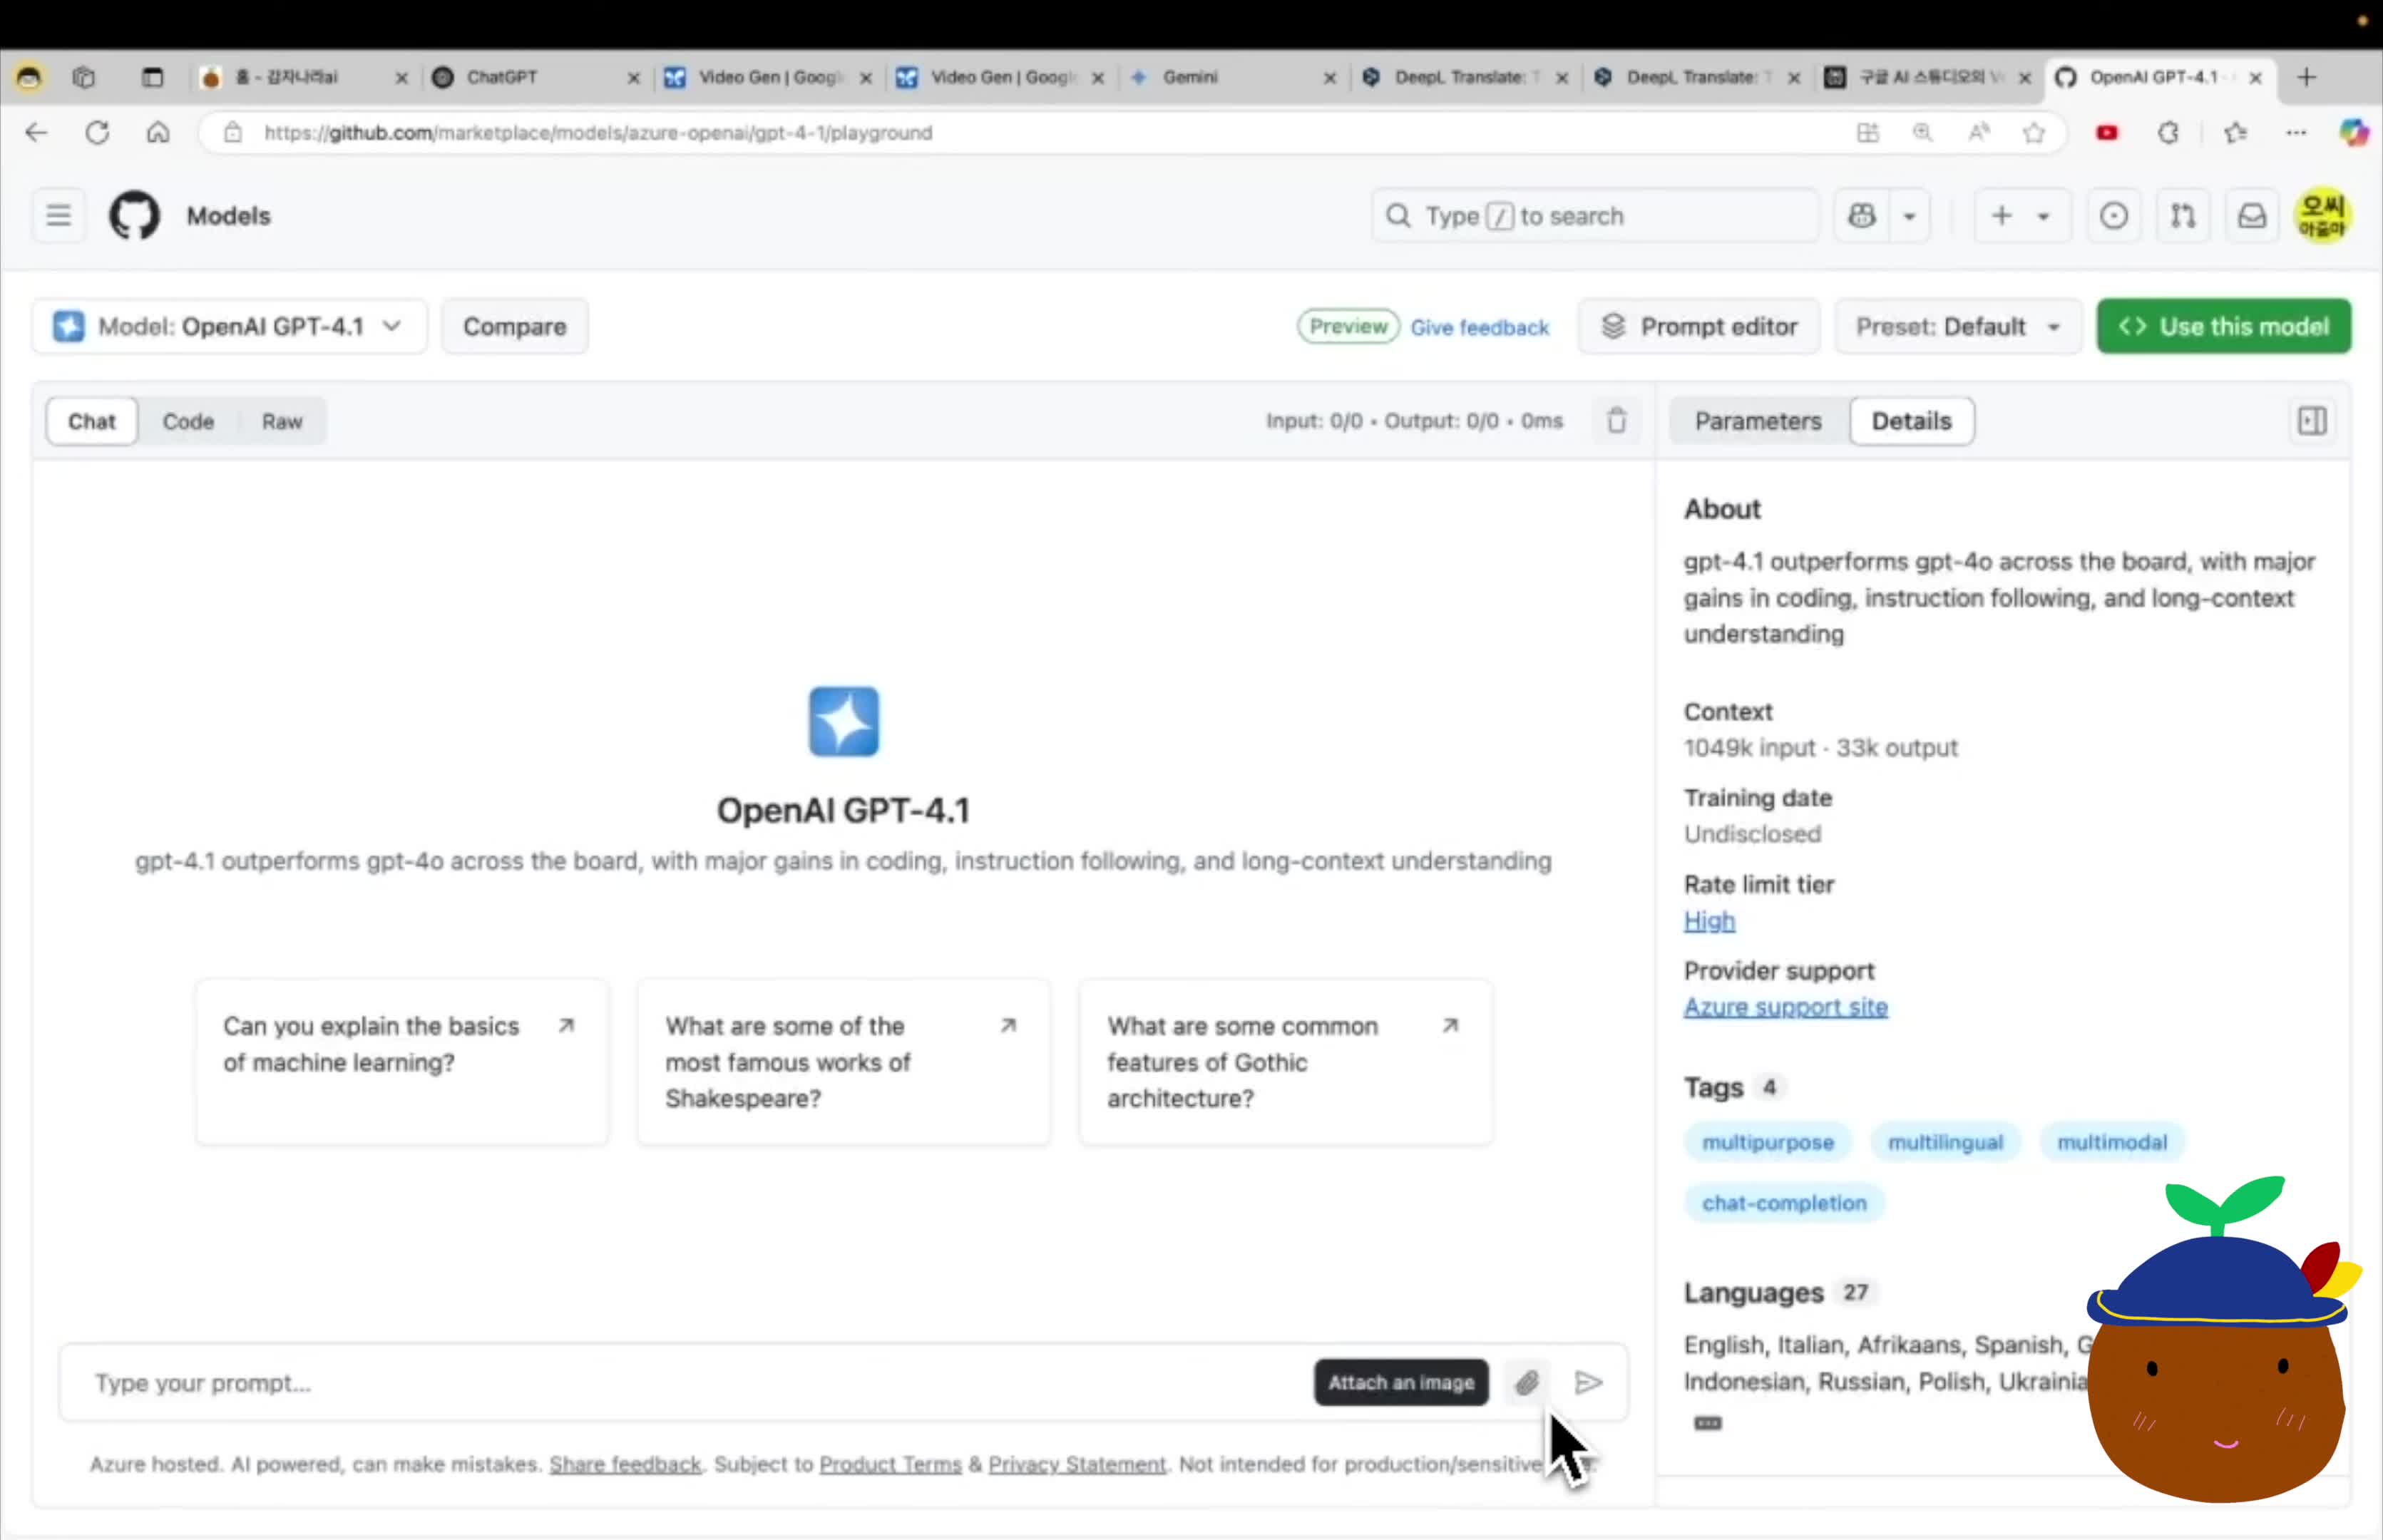Click the chat-completion tag
2383x1540 pixels.
pos(1784,1203)
